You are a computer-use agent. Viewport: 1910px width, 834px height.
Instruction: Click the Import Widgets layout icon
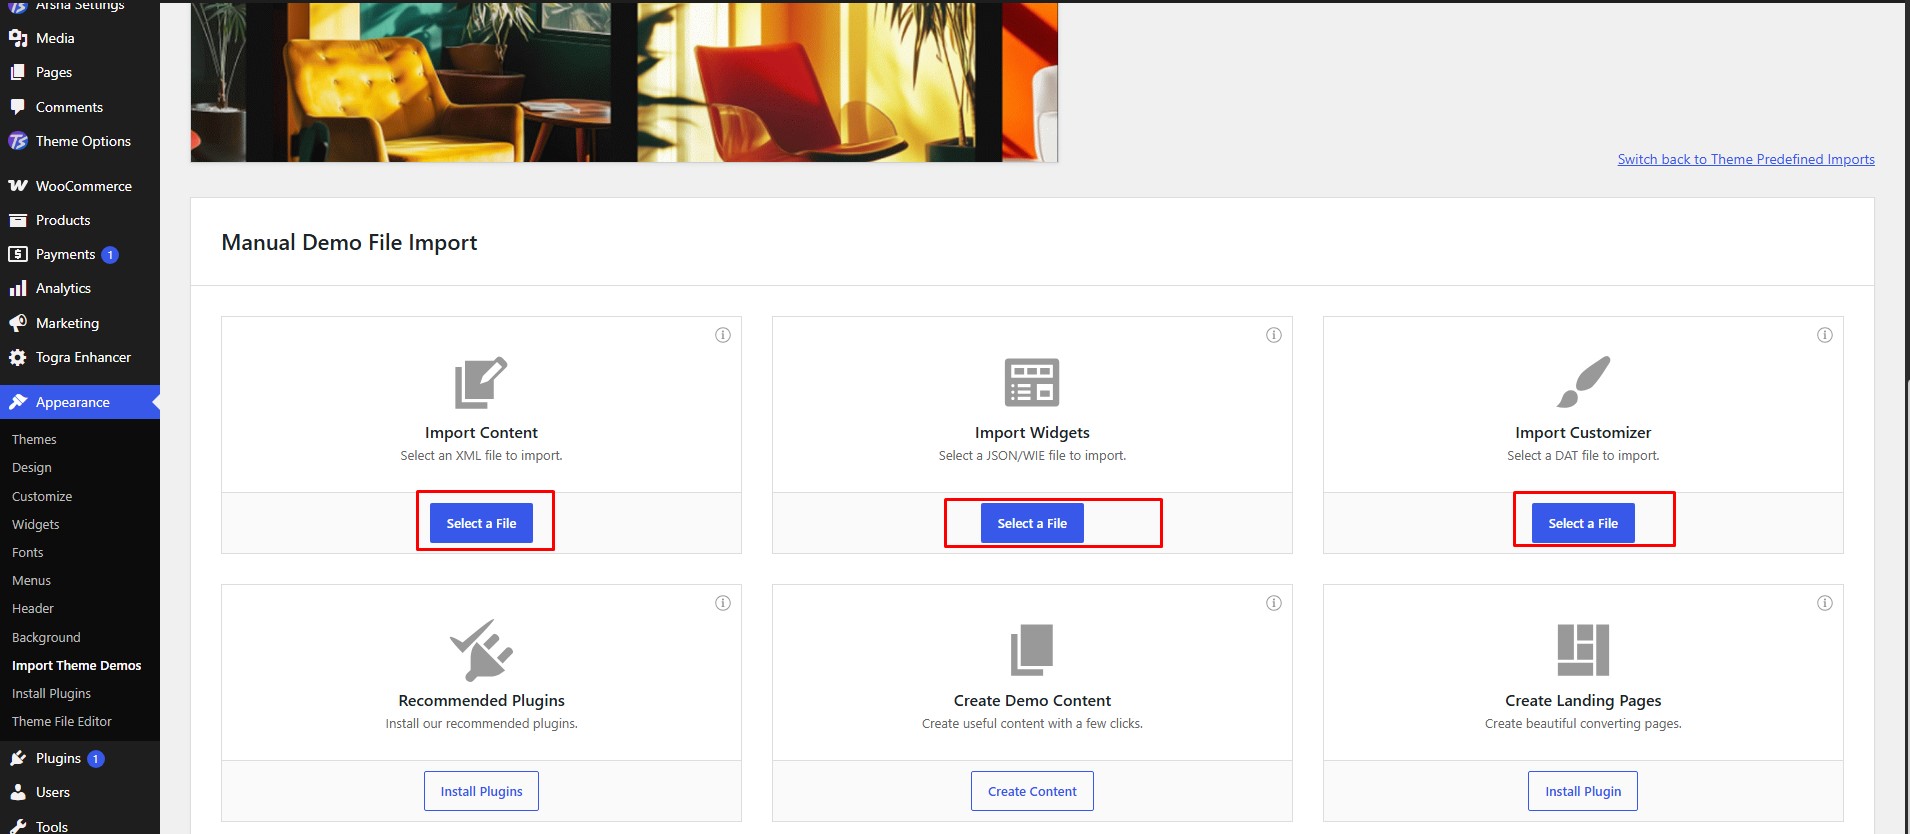tap(1032, 382)
